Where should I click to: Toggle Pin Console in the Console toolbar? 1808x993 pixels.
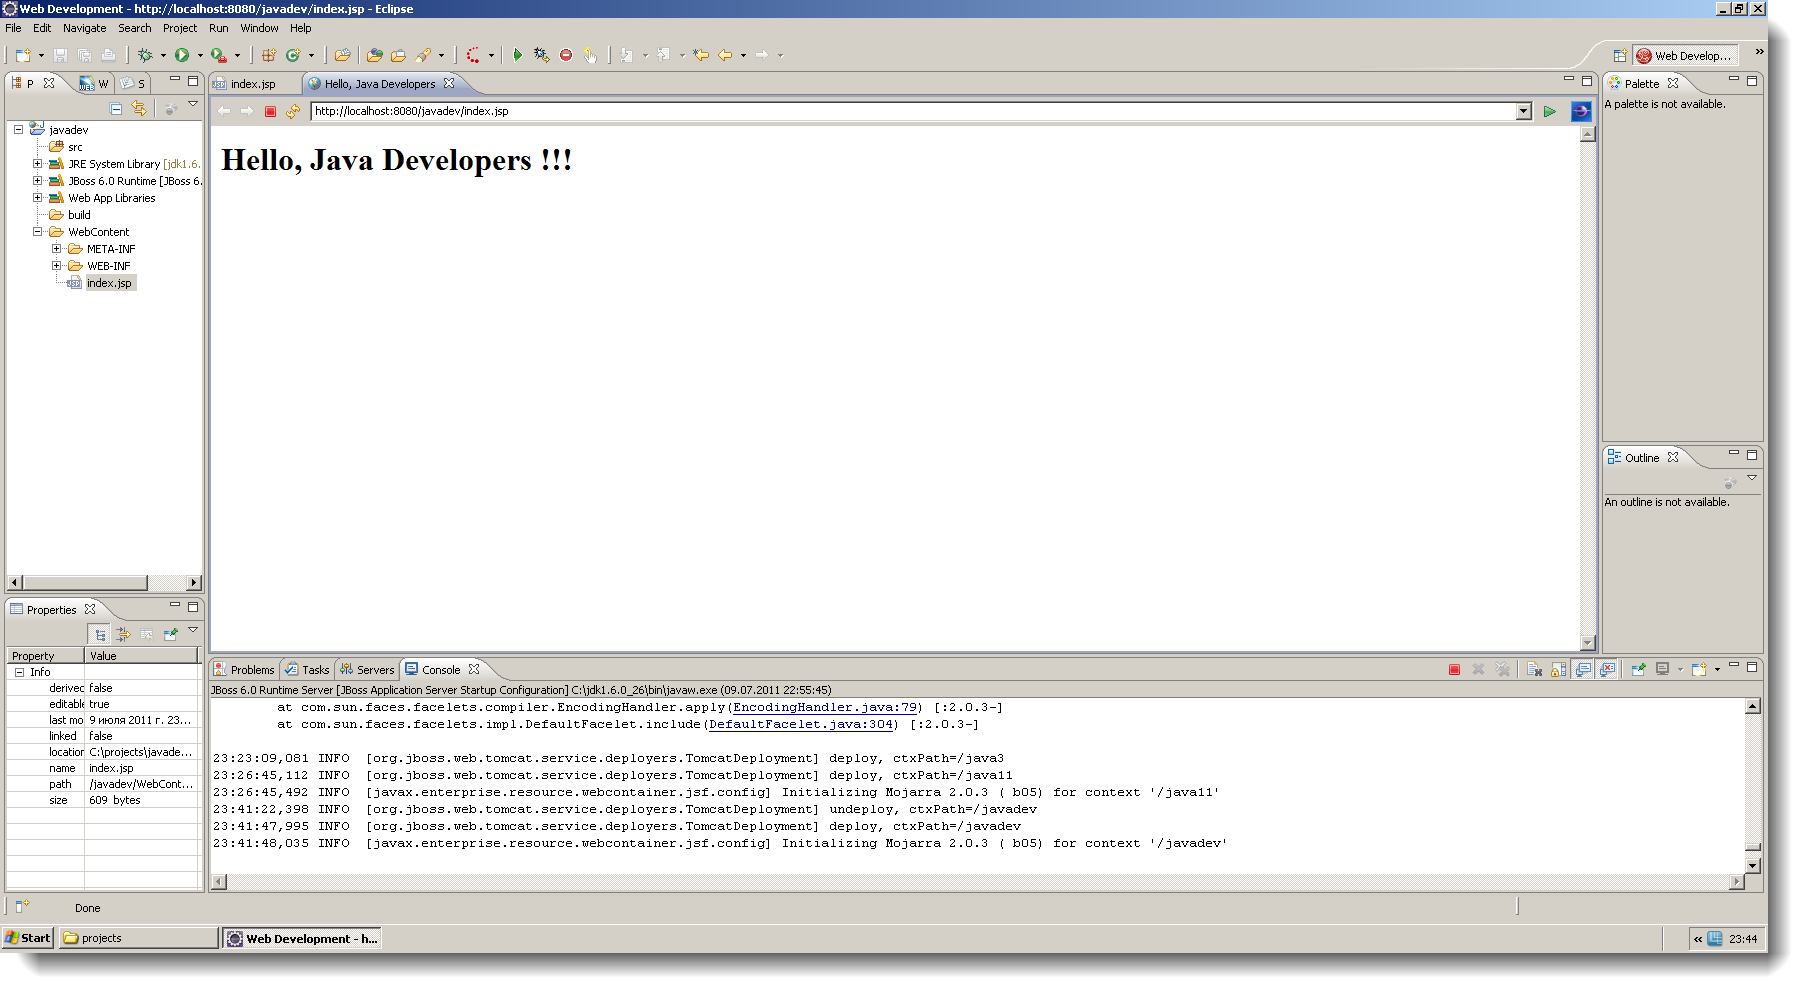[1638, 669]
